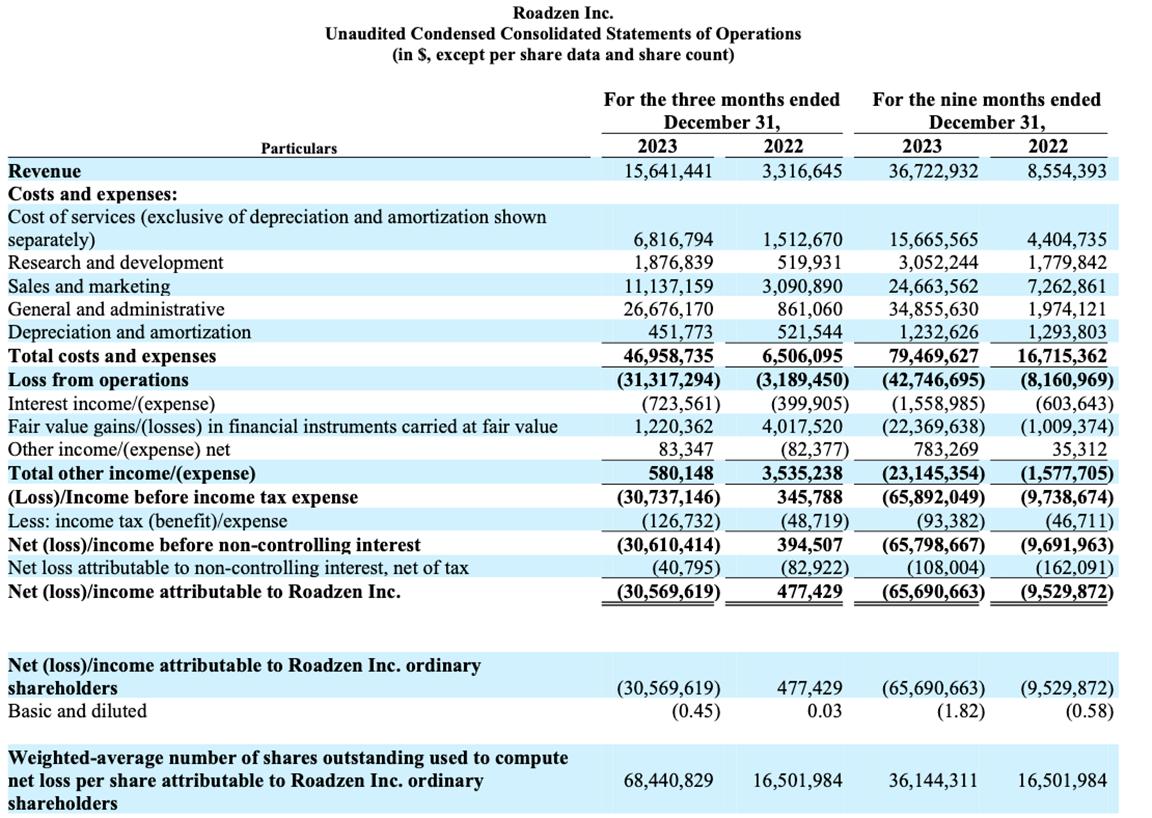This screenshot has width=1152, height=818.
Task: Click fair value amount (22,369,638)
Action: (x=934, y=426)
